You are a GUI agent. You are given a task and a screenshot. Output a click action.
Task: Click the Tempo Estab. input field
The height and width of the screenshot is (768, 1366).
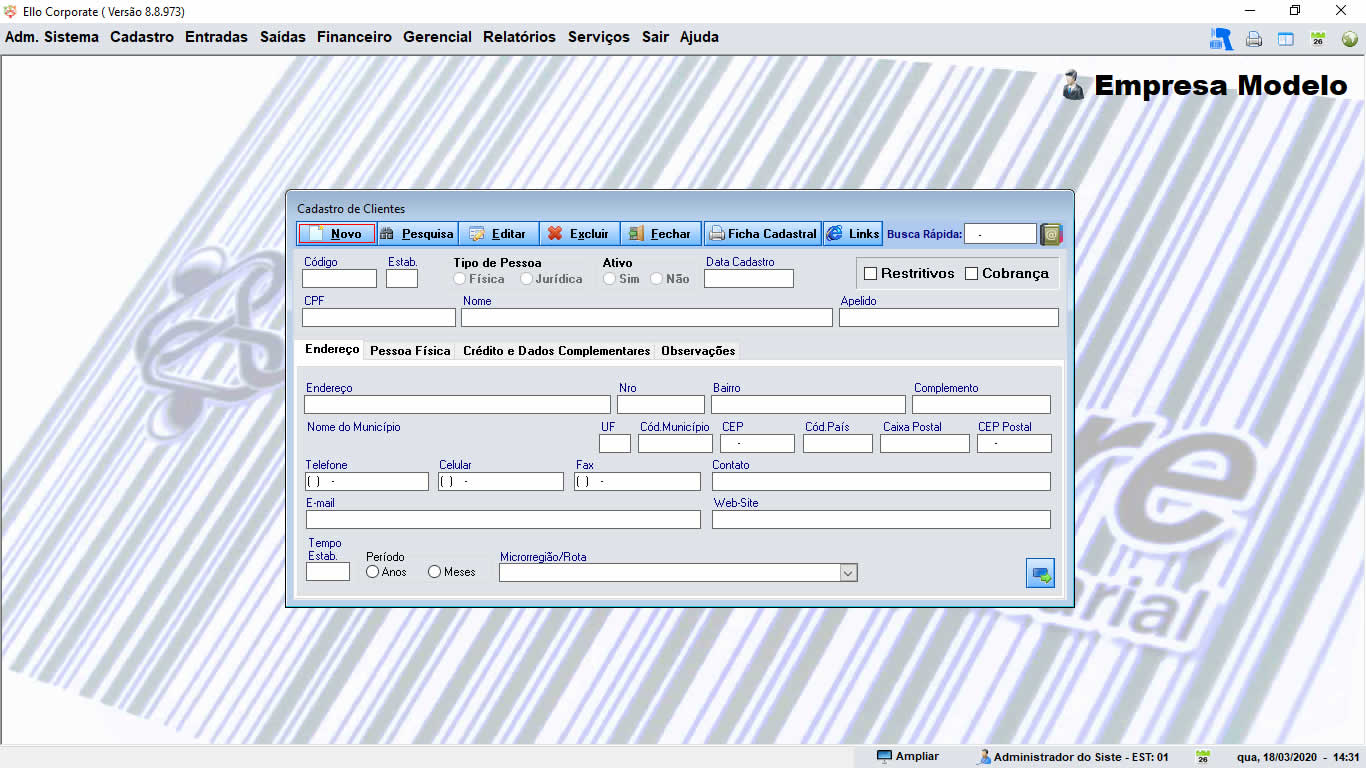(328, 572)
